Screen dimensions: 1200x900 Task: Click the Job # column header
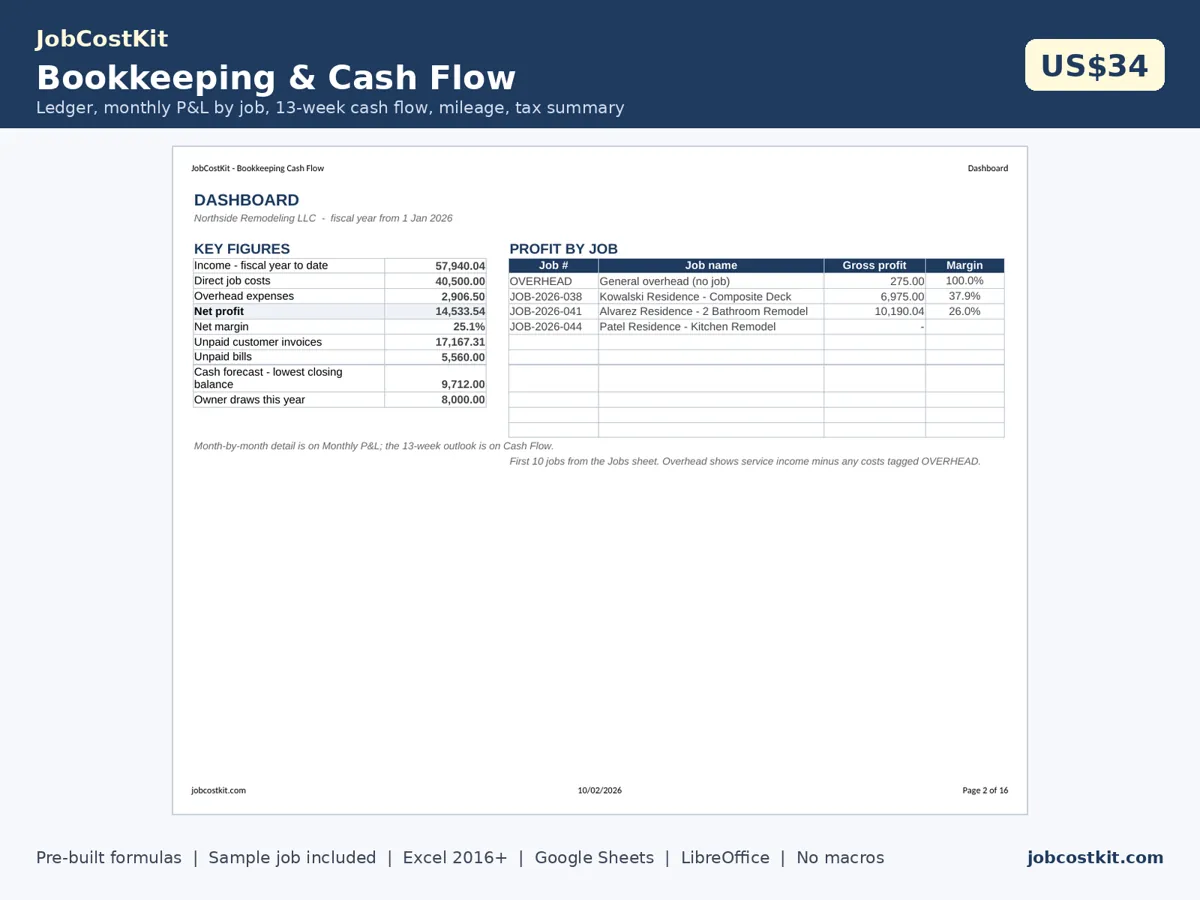click(553, 265)
